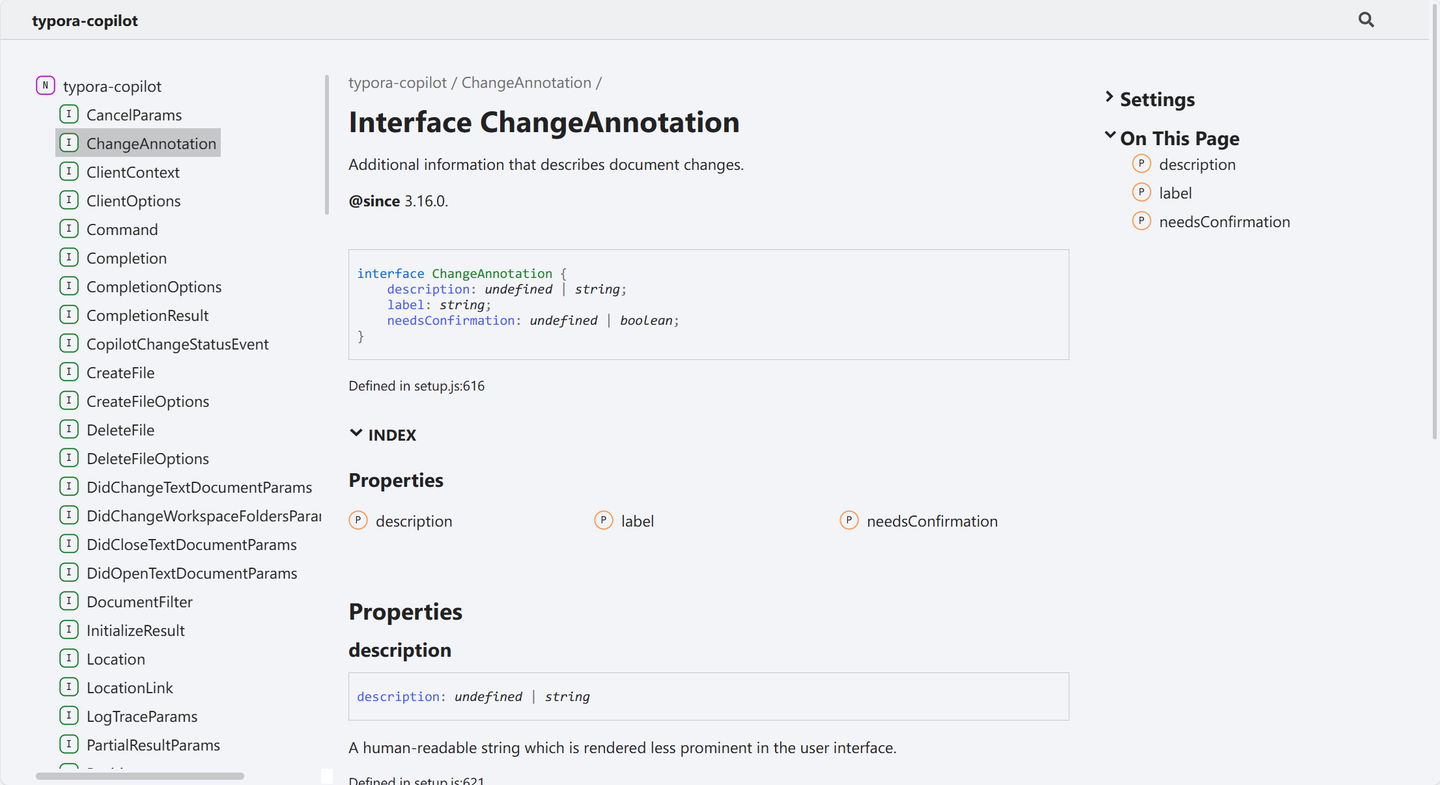
Task: Select ClientContext in the sidebar
Action: coord(133,171)
